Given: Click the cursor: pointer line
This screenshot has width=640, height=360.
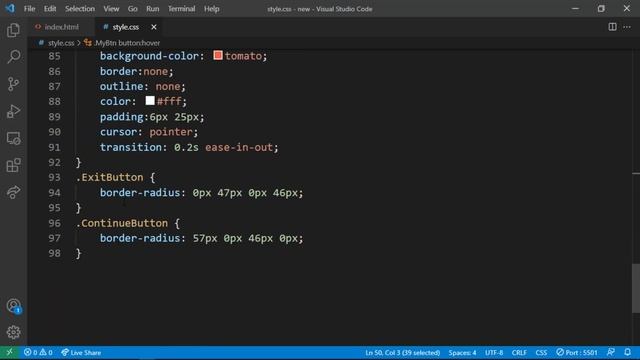Looking at the screenshot, I should point(149,132).
